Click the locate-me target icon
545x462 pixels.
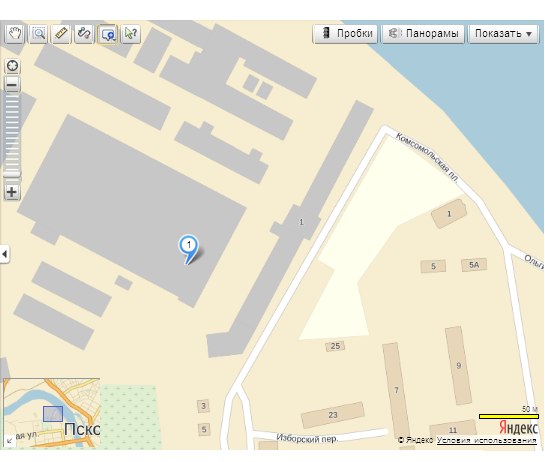[x=13, y=66]
